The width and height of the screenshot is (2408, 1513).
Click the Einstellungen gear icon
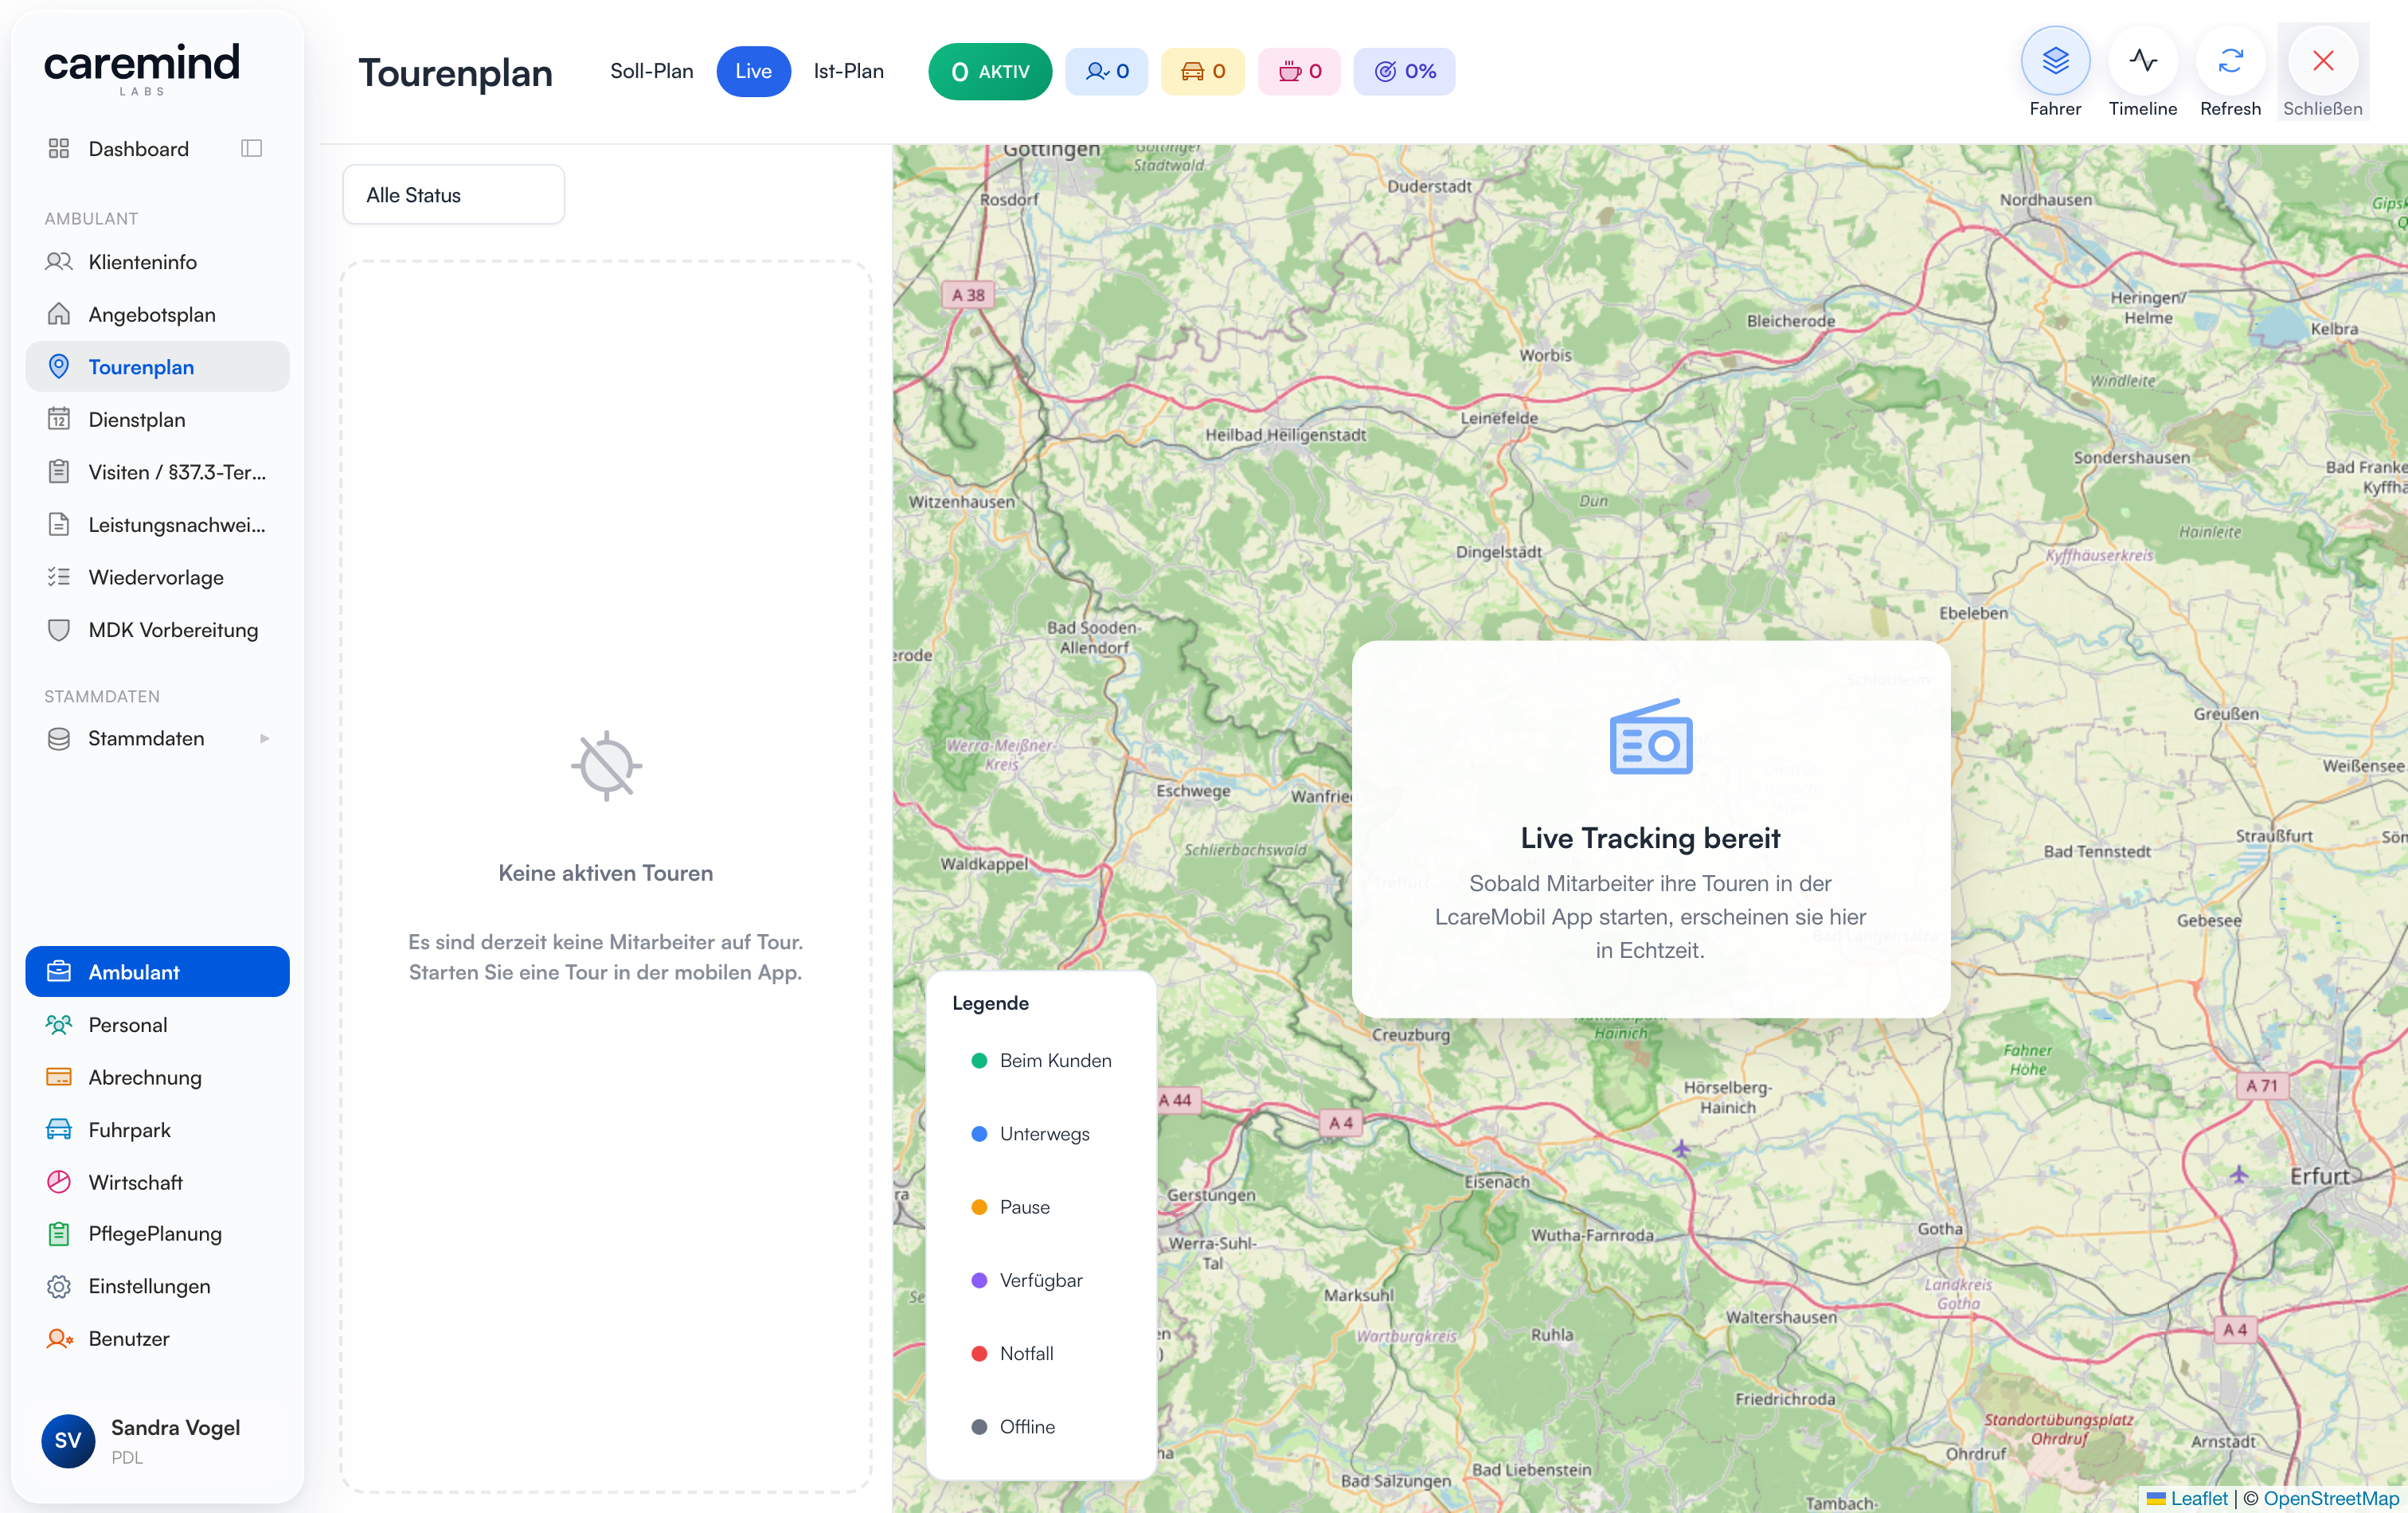59,1286
